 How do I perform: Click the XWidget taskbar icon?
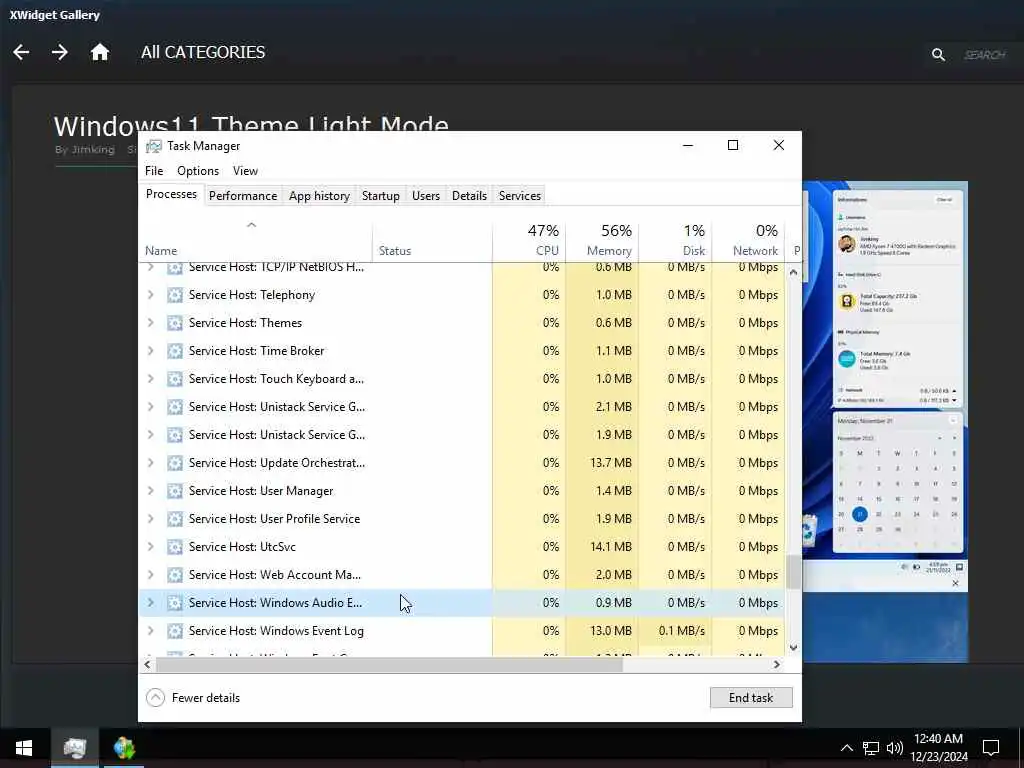pos(124,748)
